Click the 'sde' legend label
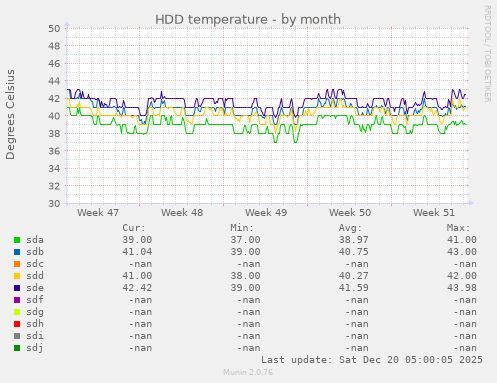Screen dimensions: 497x383 tap(35, 288)
